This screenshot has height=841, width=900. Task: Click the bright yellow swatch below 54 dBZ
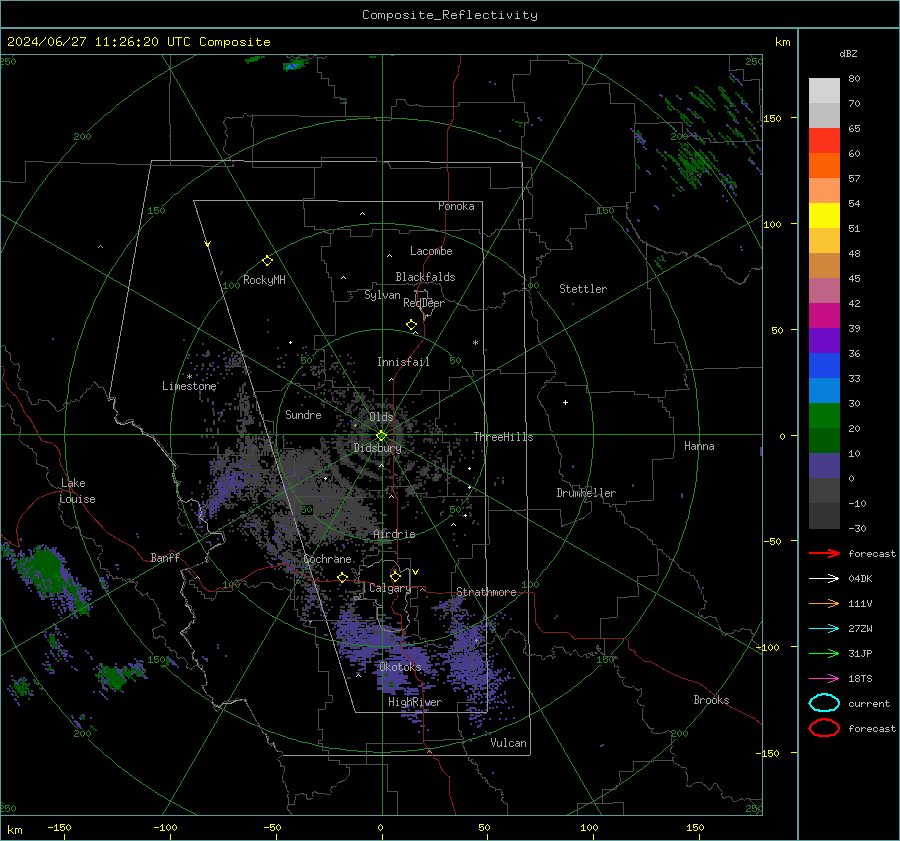click(x=824, y=215)
